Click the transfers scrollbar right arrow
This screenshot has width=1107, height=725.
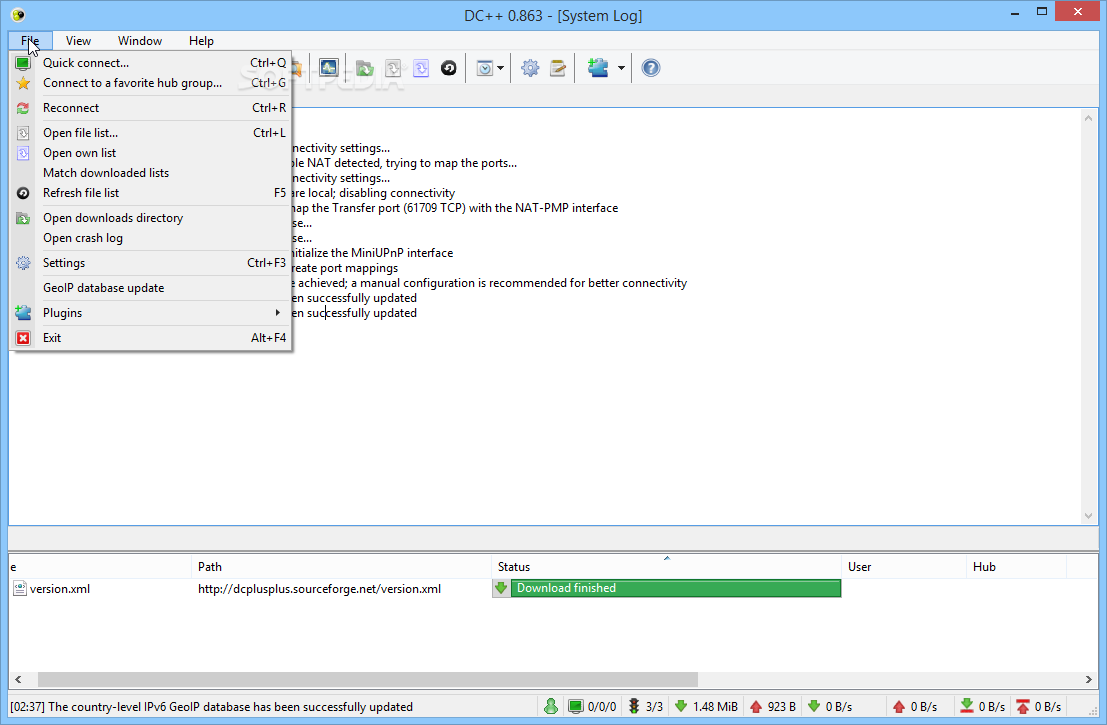click(x=1089, y=679)
